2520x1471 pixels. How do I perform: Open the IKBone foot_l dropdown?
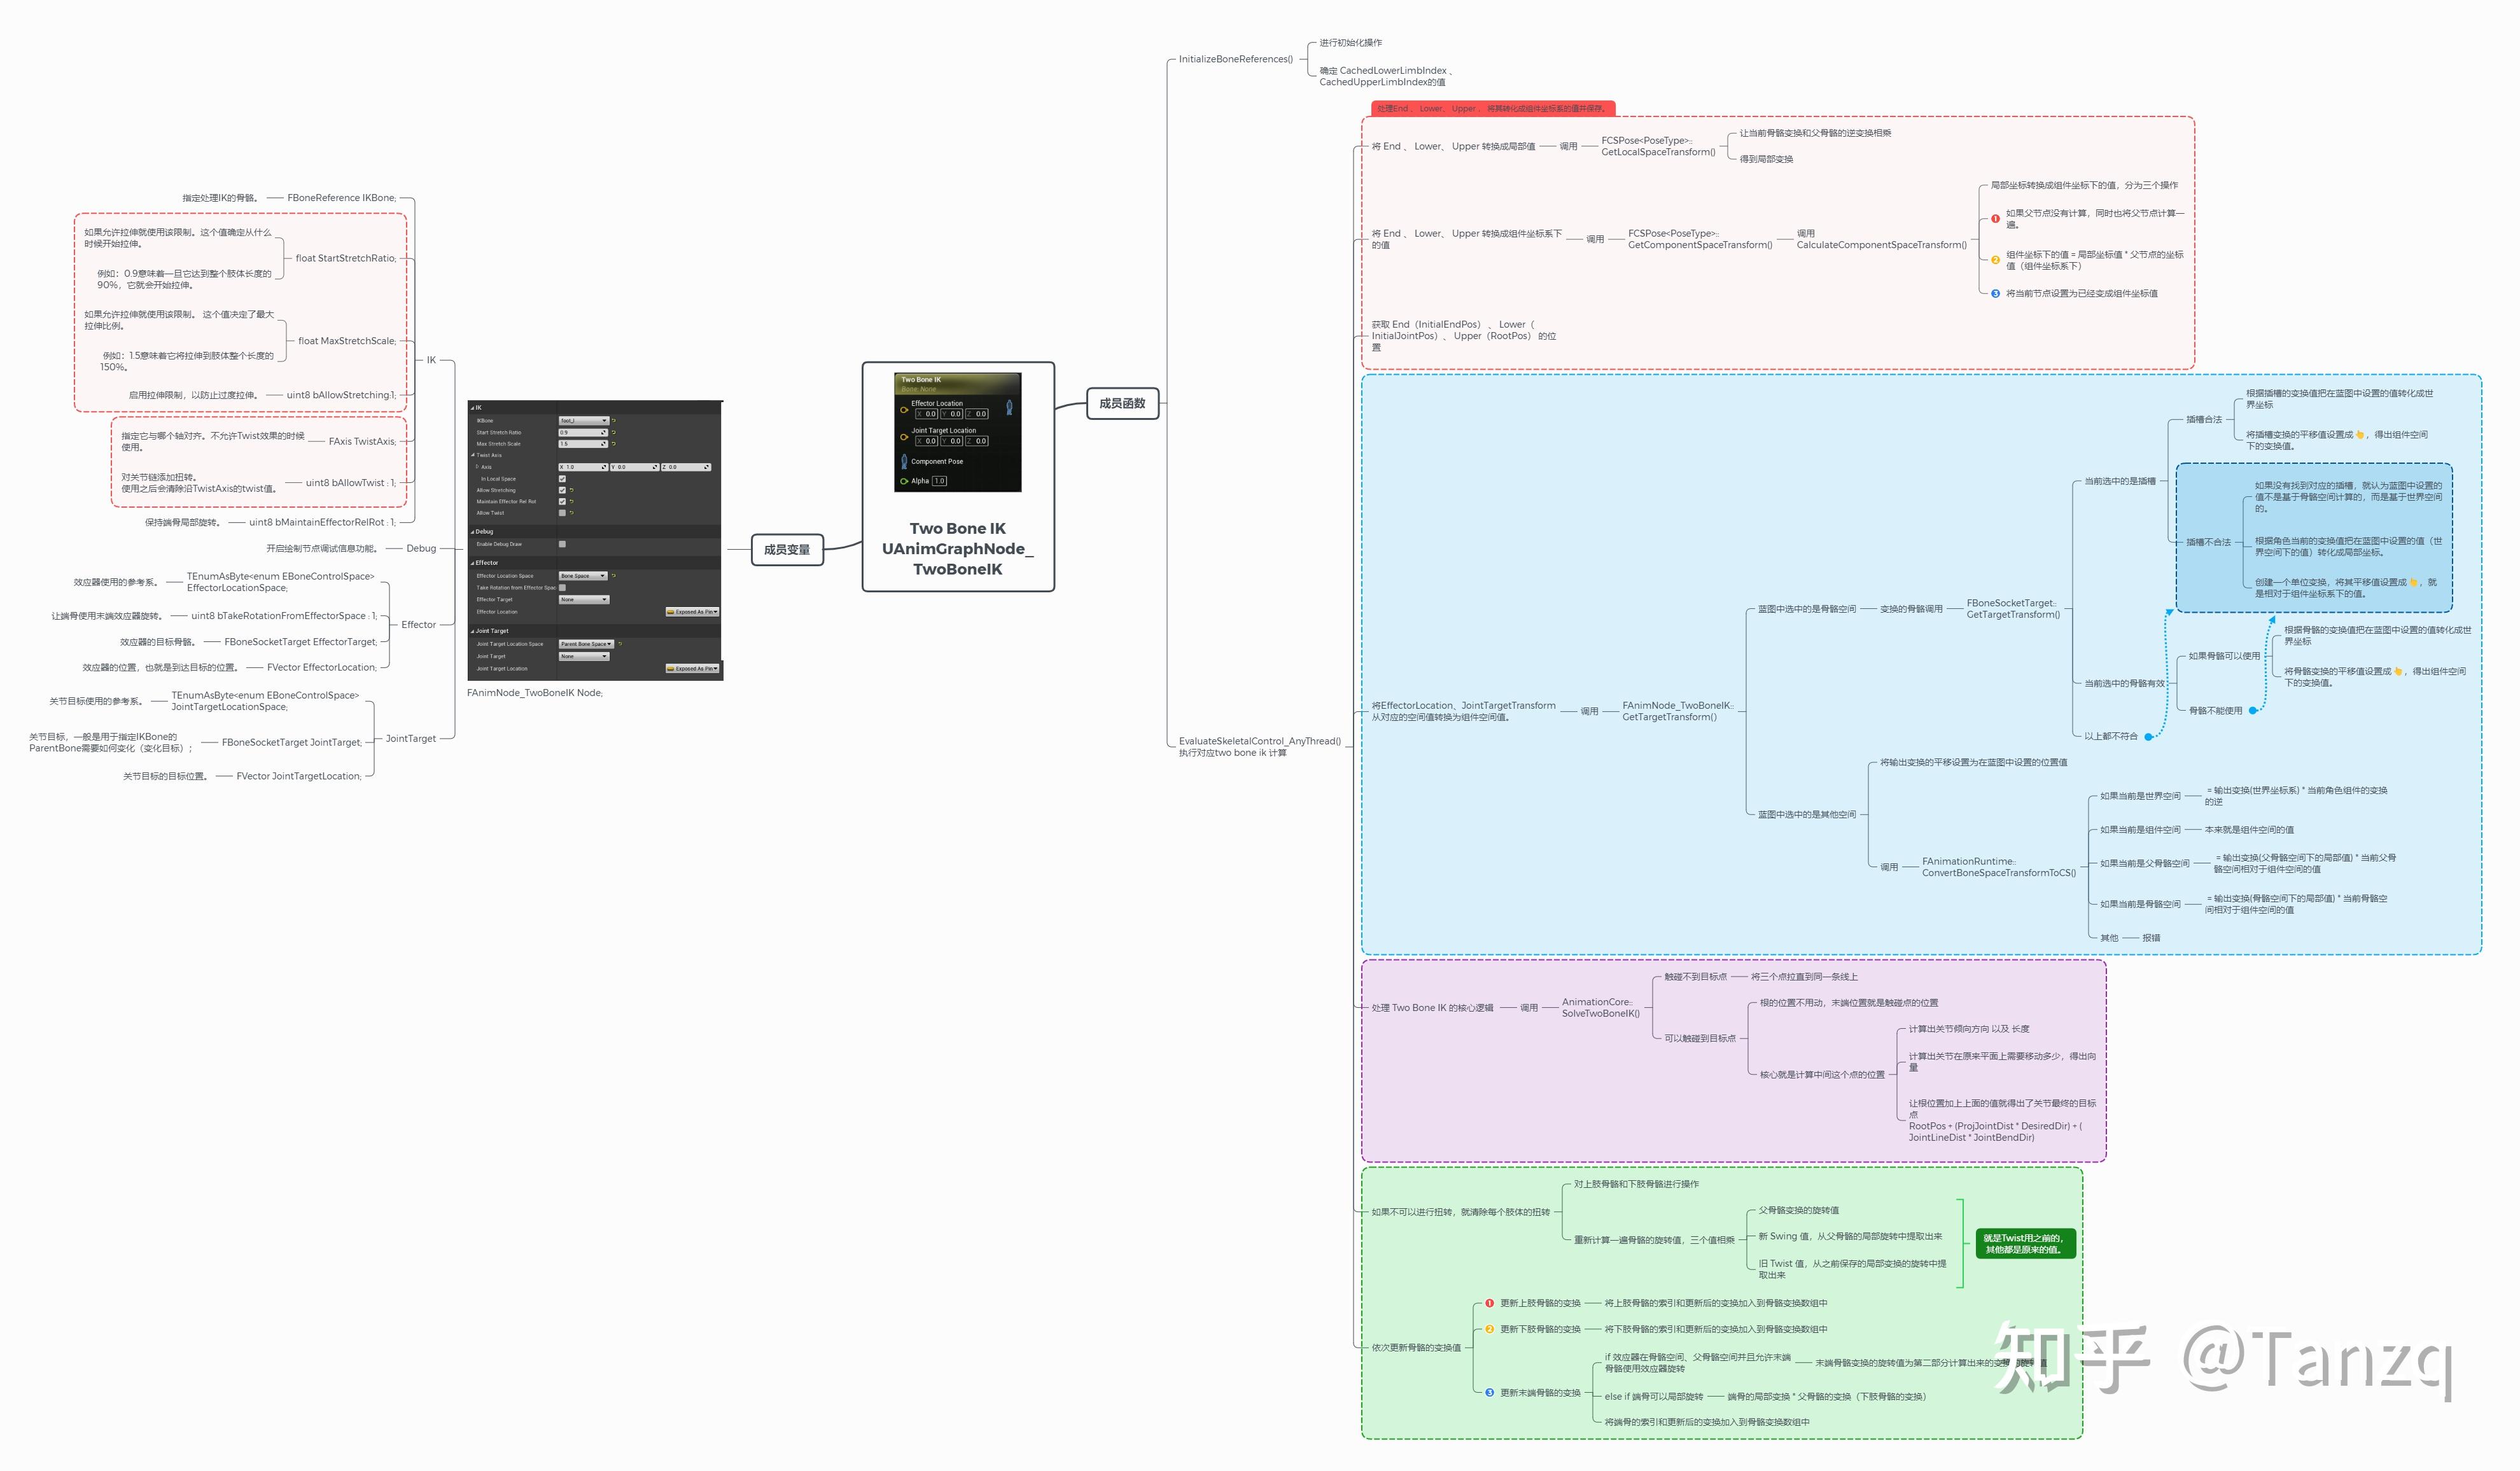click(x=584, y=421)
